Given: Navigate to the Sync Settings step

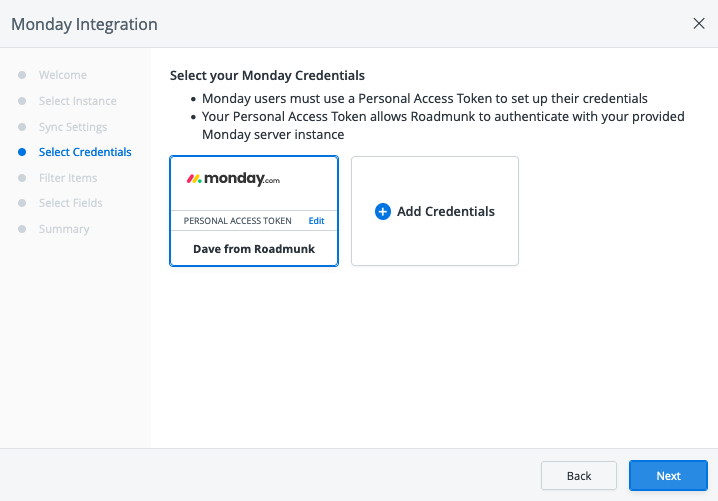Looking at the screenshot, I should click(73, 127).
